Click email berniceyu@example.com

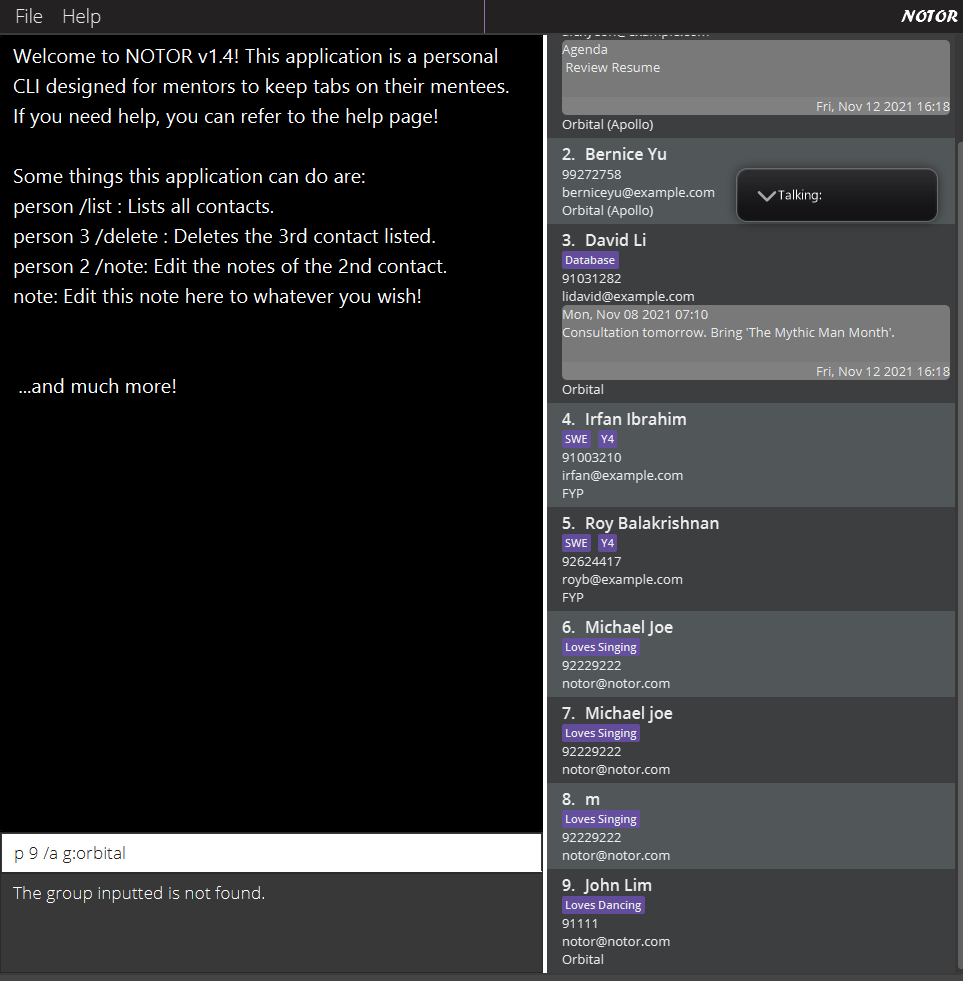[638, 193]
